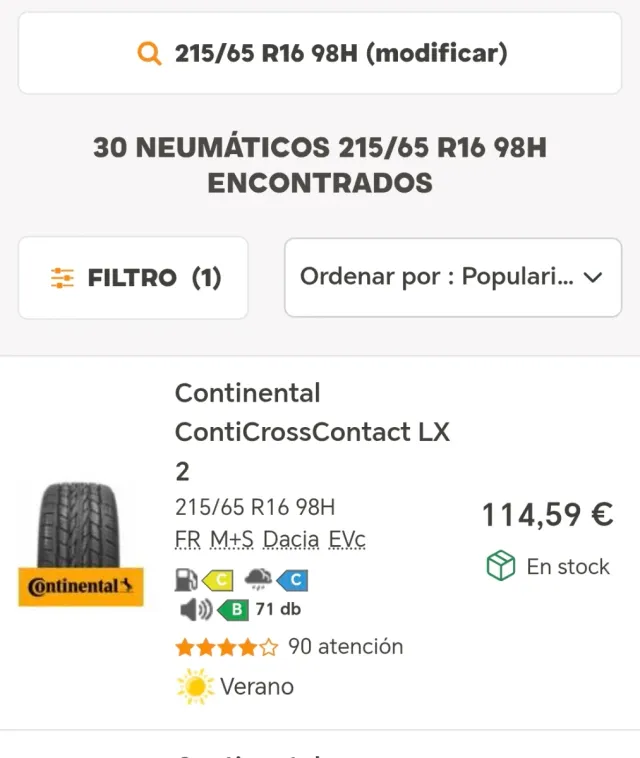Click the orange star rating
640x758 pixels.
click(226, 647)
